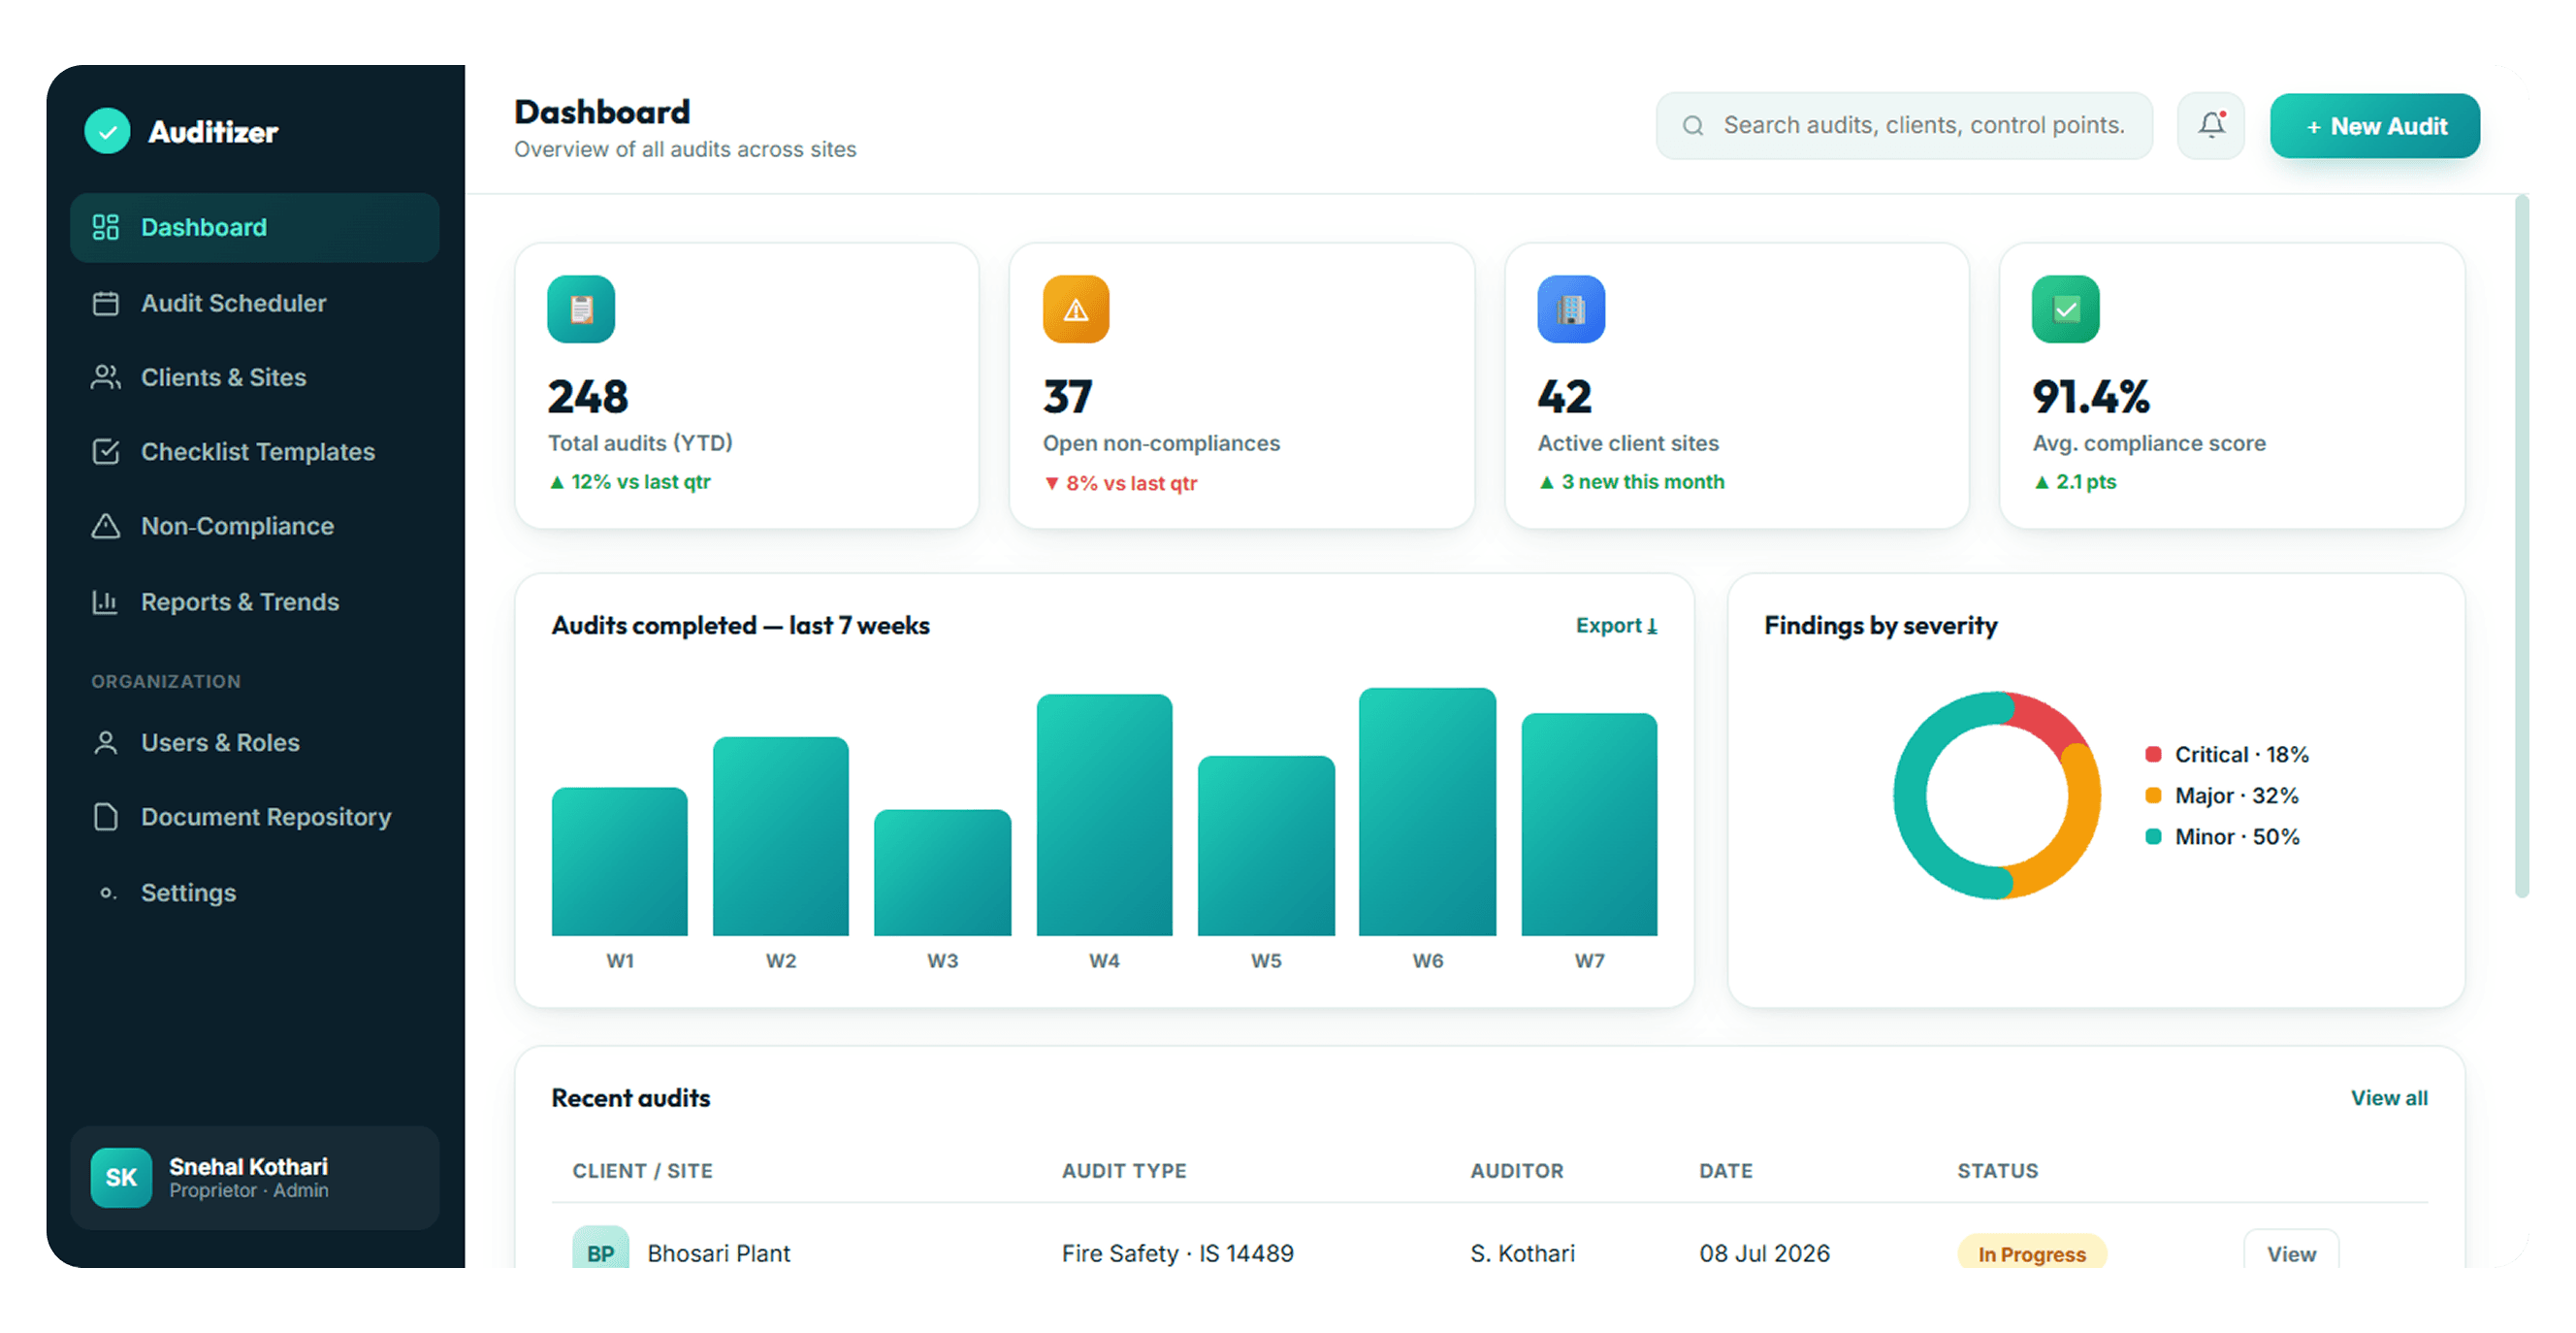Click the CLIENT / SITE column header
The height and width of the screenshot is (1333, 2576).
tap(642, 1170)
